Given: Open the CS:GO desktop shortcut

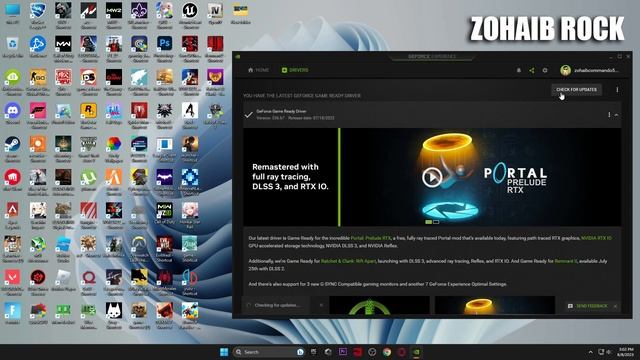Looking at the screenshot, I should coord(38,82).
